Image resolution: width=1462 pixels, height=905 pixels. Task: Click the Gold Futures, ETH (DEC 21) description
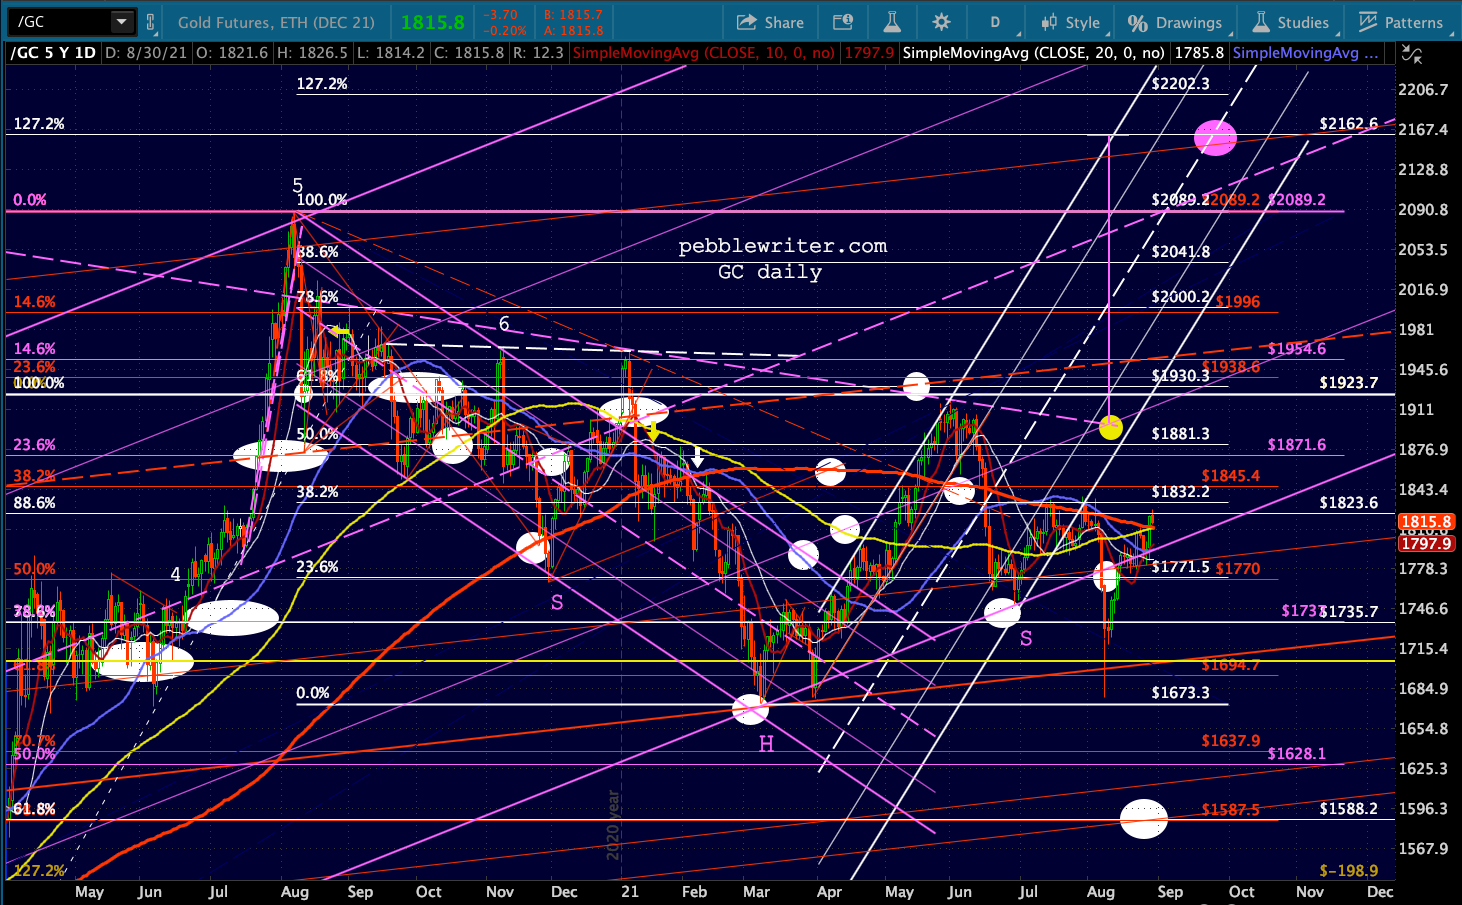click(x=277, y=22)
